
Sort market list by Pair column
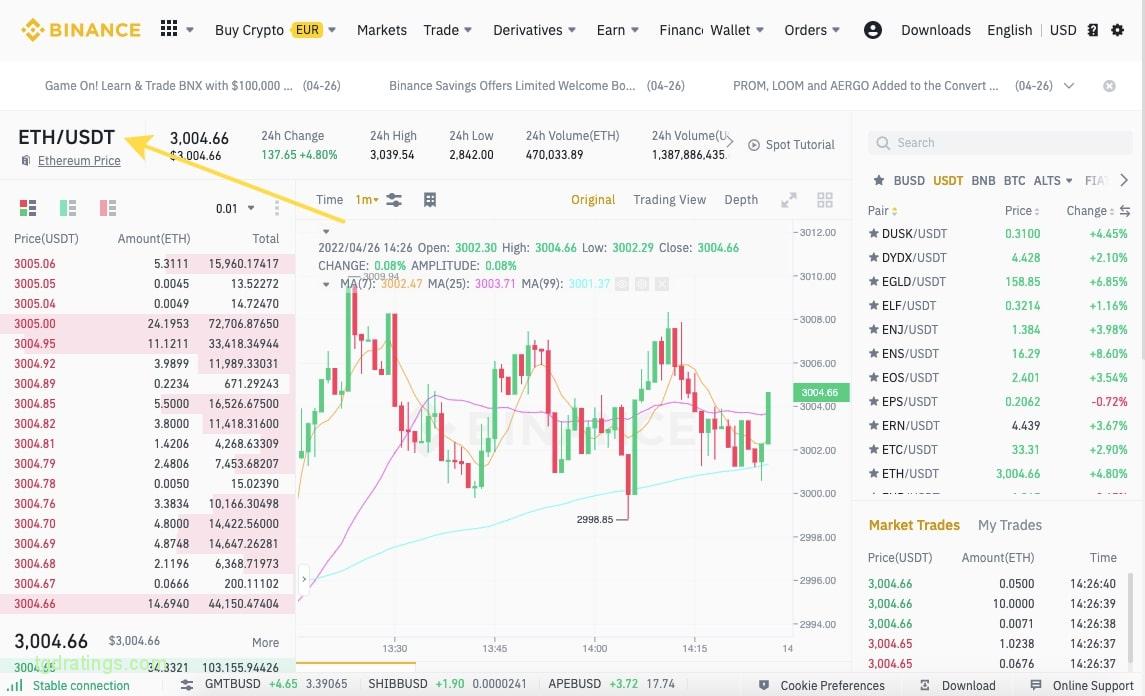[x=882, y=210]
